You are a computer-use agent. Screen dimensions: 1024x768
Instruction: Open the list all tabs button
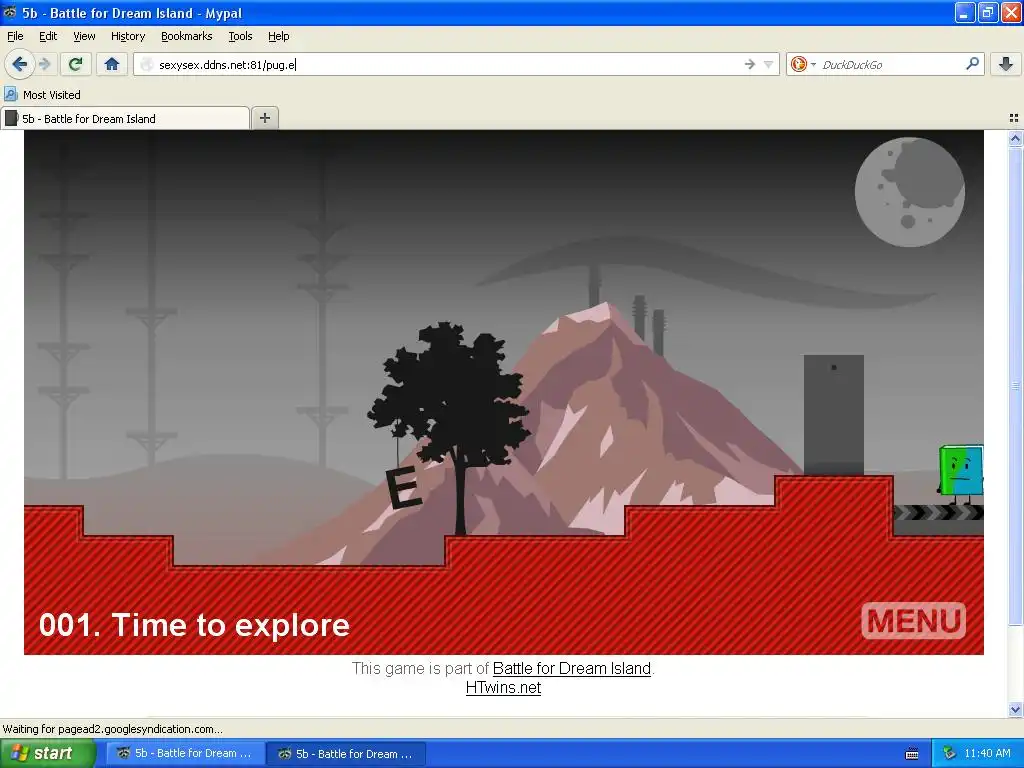(x=1014, y=118)
